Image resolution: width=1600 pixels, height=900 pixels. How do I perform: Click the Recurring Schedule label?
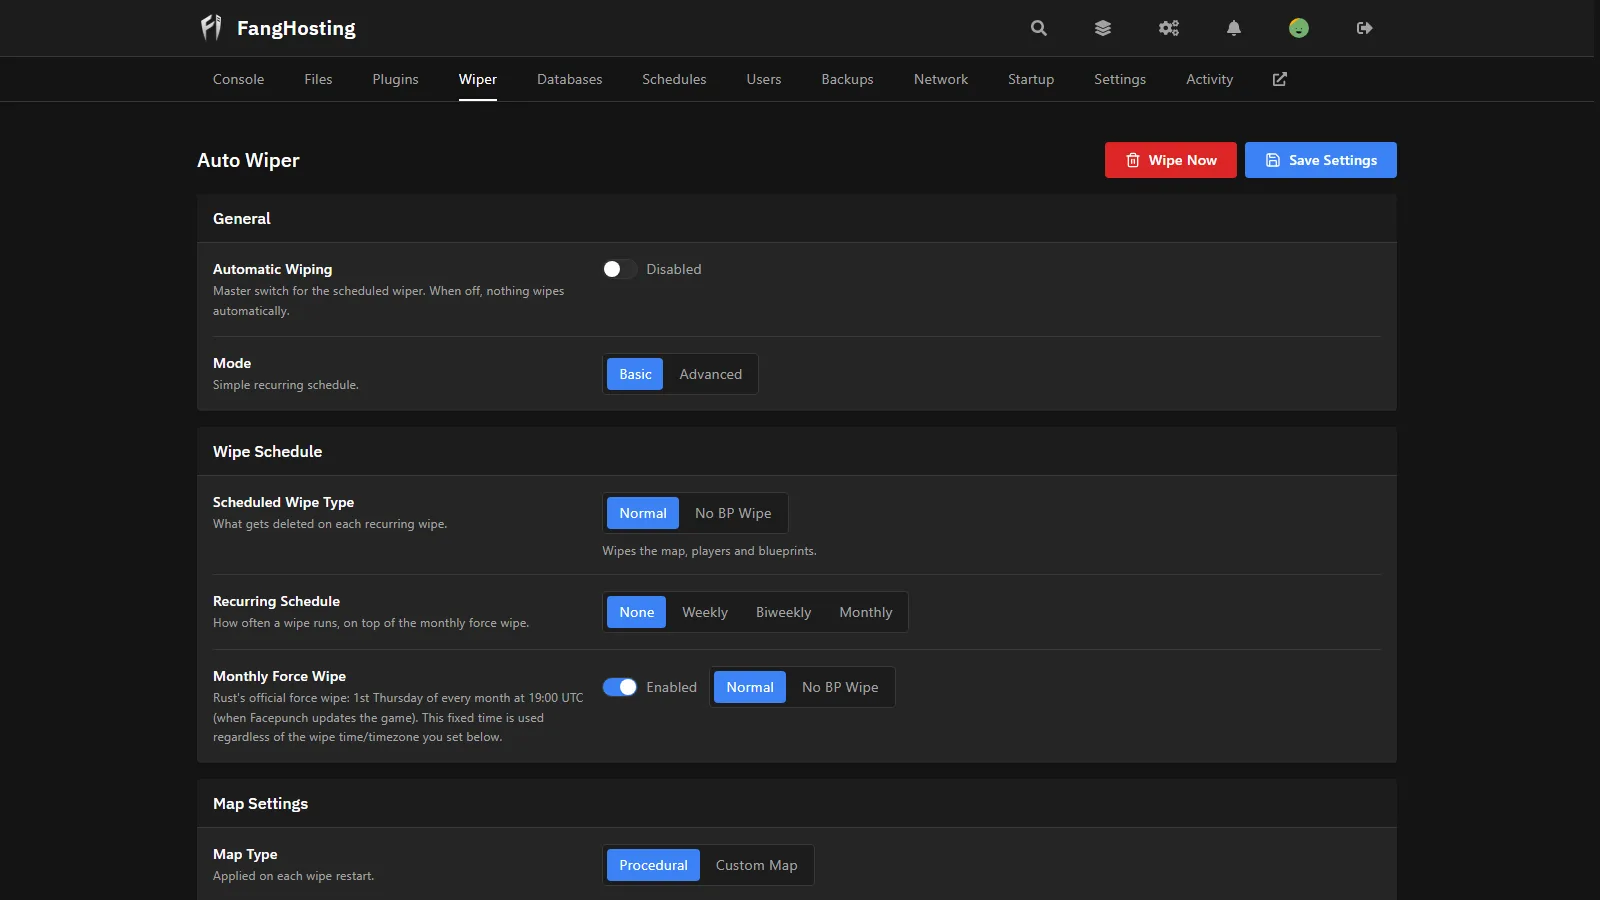click(x=276, y=601)
